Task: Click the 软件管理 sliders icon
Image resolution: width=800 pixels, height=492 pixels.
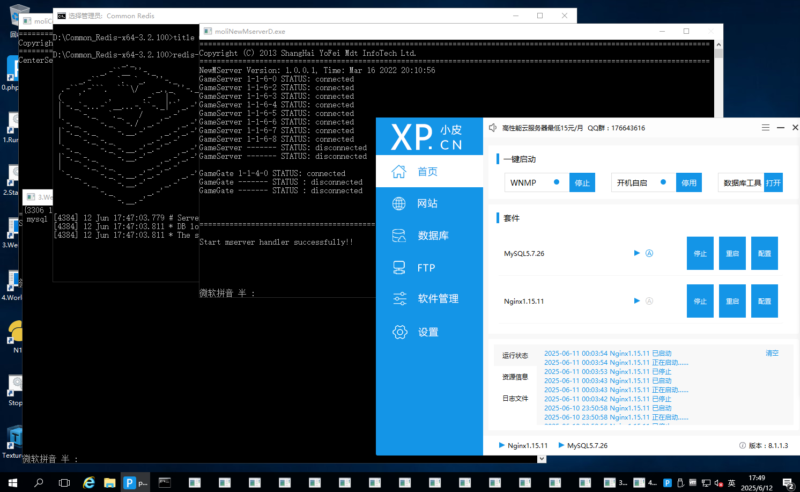Action: tap(400, 299)
